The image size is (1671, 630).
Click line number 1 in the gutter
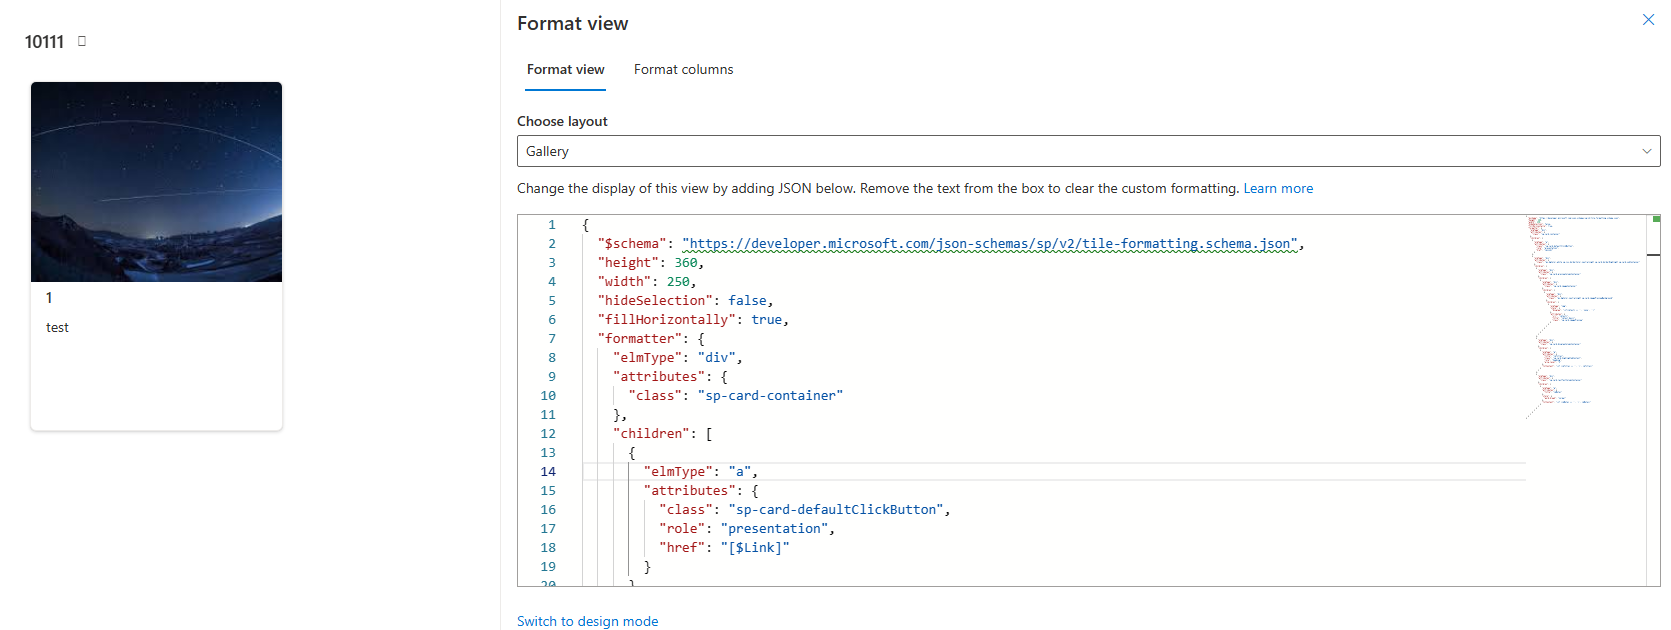point(551,224)
